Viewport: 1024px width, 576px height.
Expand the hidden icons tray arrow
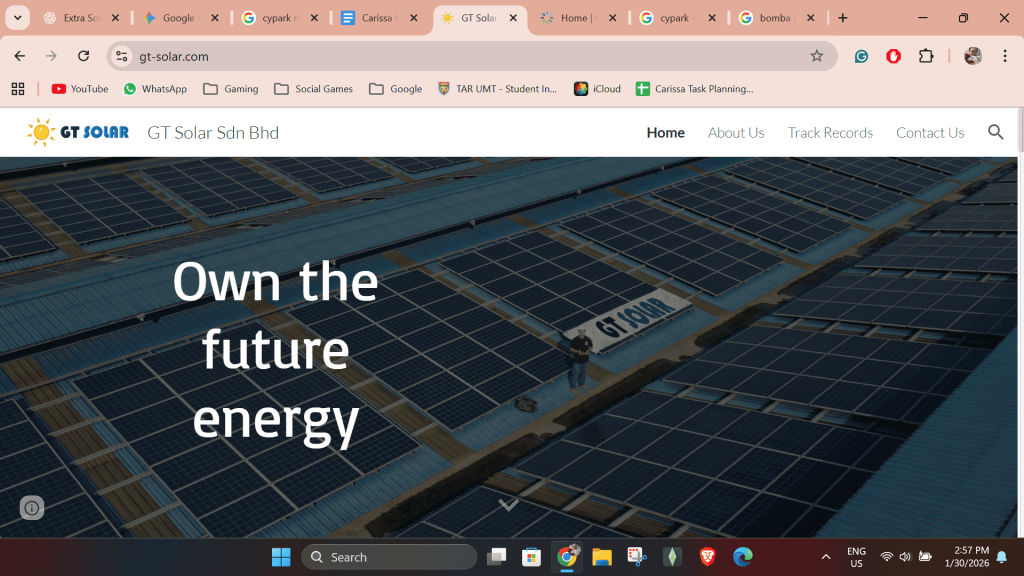(x=825, y=556)
